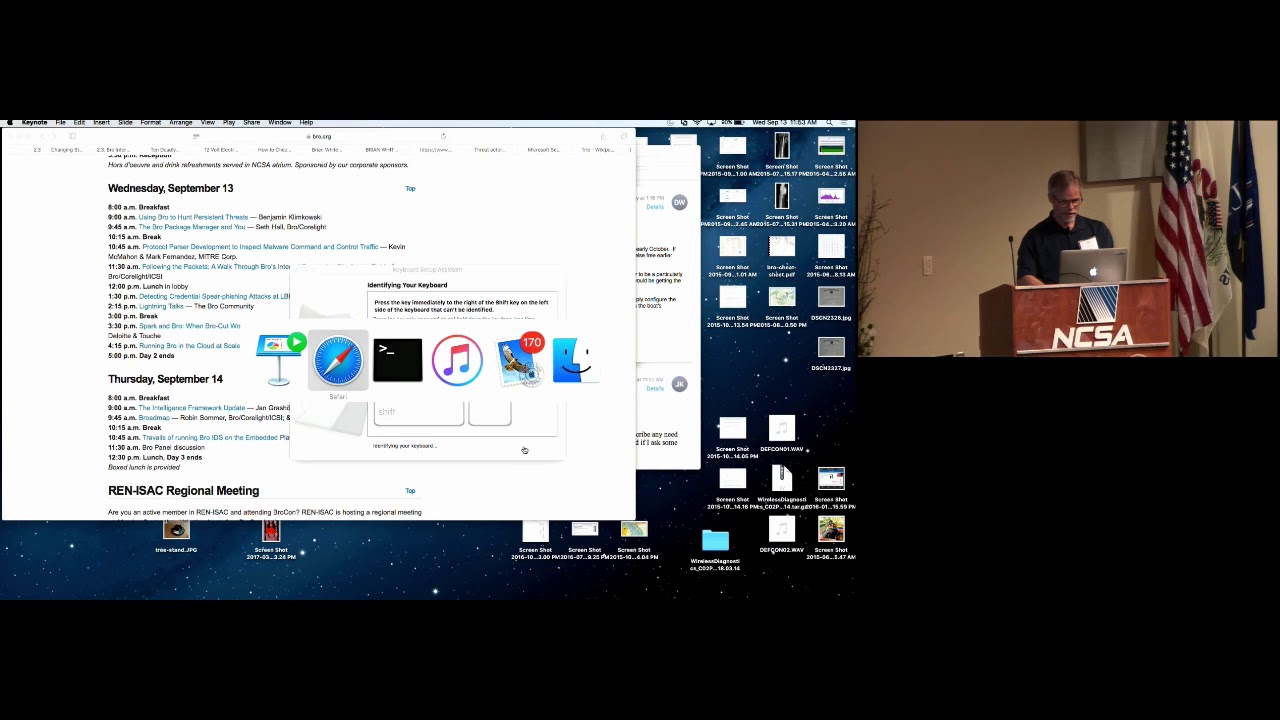
Task: Switch to 12 Volt Electr Safari tab
Action: [220, 150]
